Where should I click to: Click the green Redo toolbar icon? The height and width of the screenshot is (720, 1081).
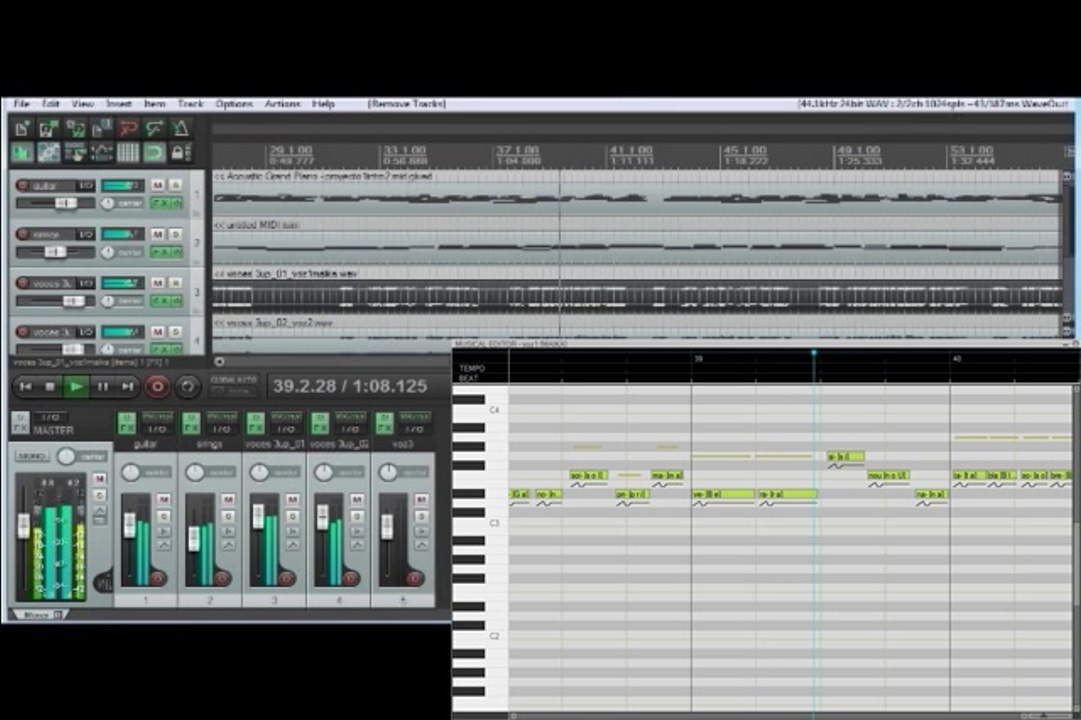tap(154, 128)
